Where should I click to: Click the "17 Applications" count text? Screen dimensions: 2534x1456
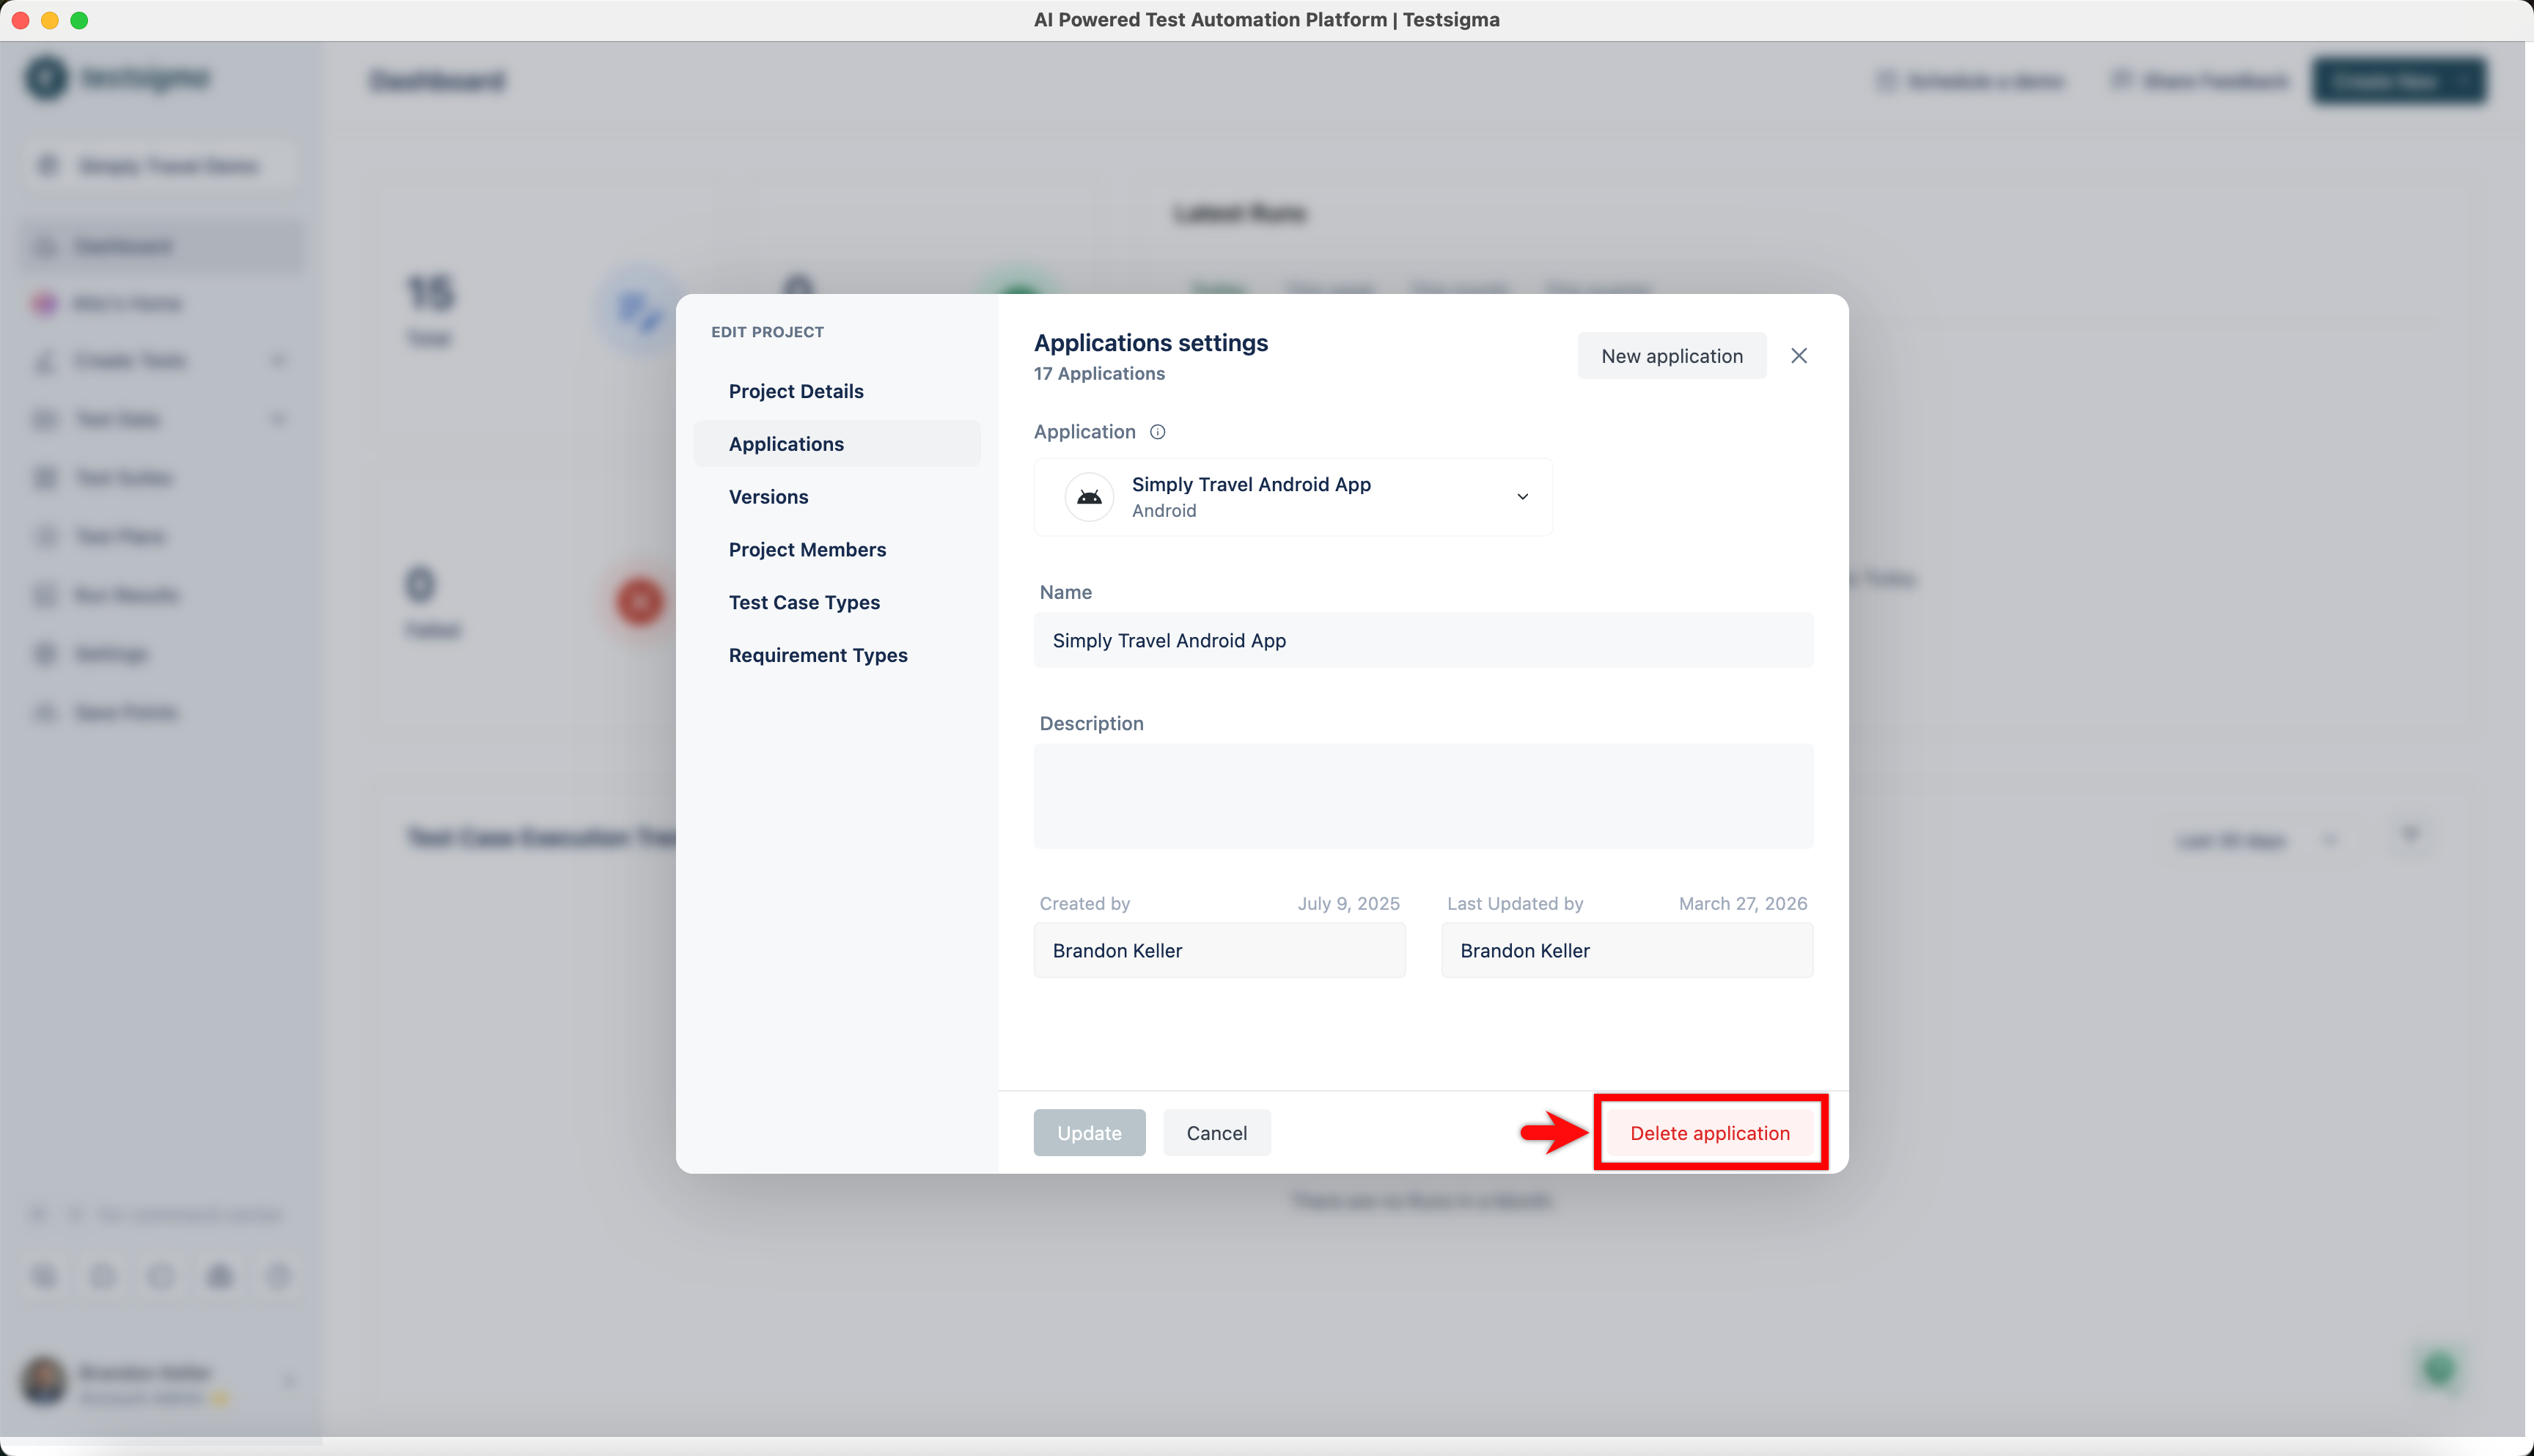(x=1099, y=374)
